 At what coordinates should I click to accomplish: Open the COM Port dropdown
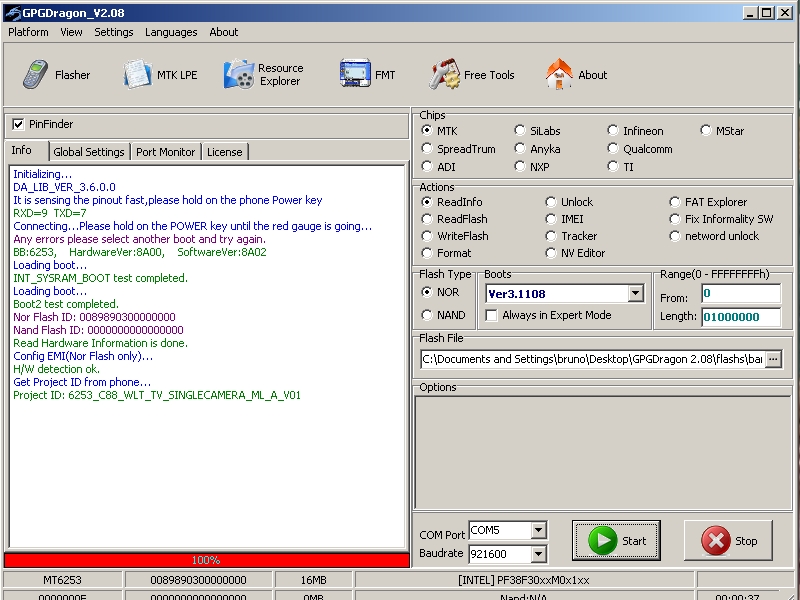coord(538,531)
